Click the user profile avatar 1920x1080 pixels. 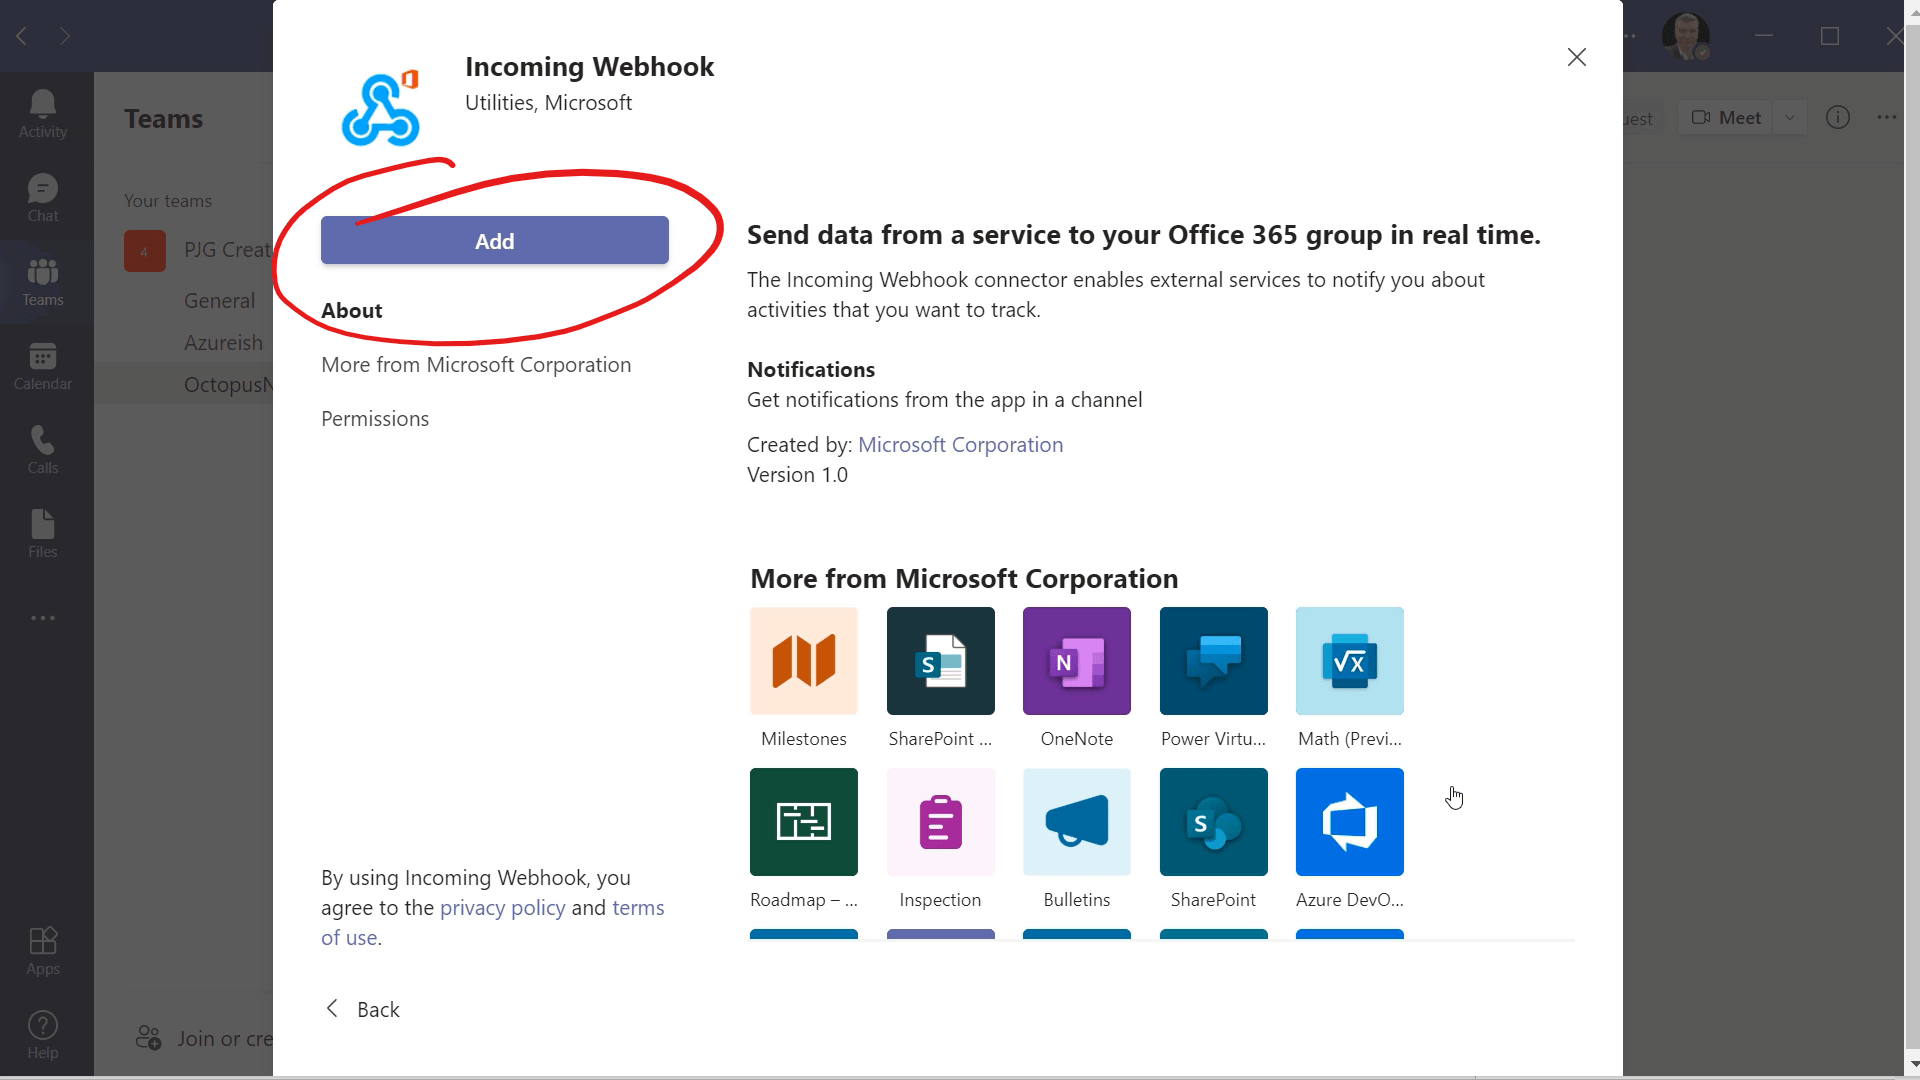click(x=1686, y=36)
